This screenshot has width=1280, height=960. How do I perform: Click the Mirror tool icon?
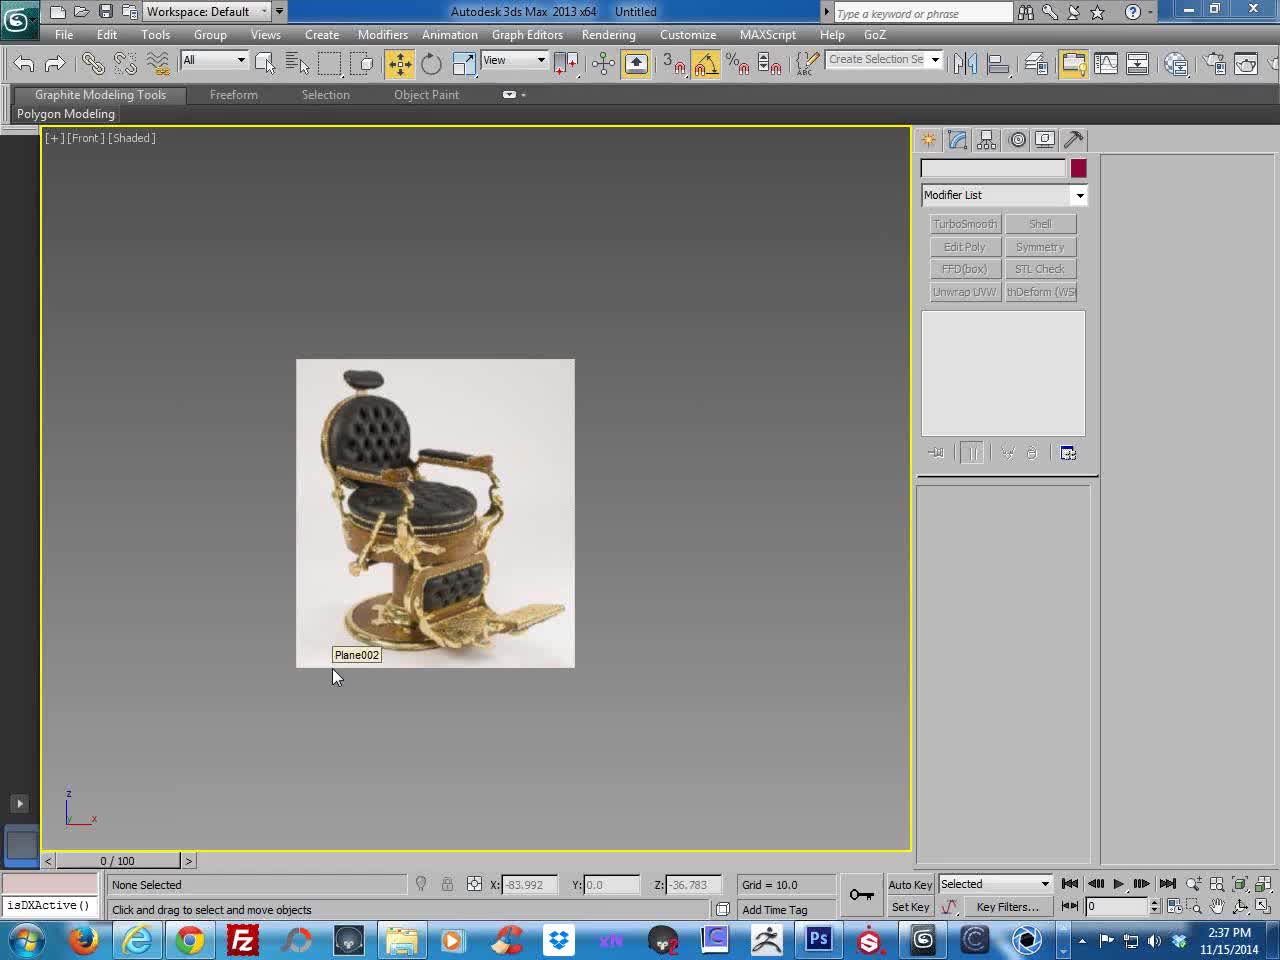pos(965,64)
